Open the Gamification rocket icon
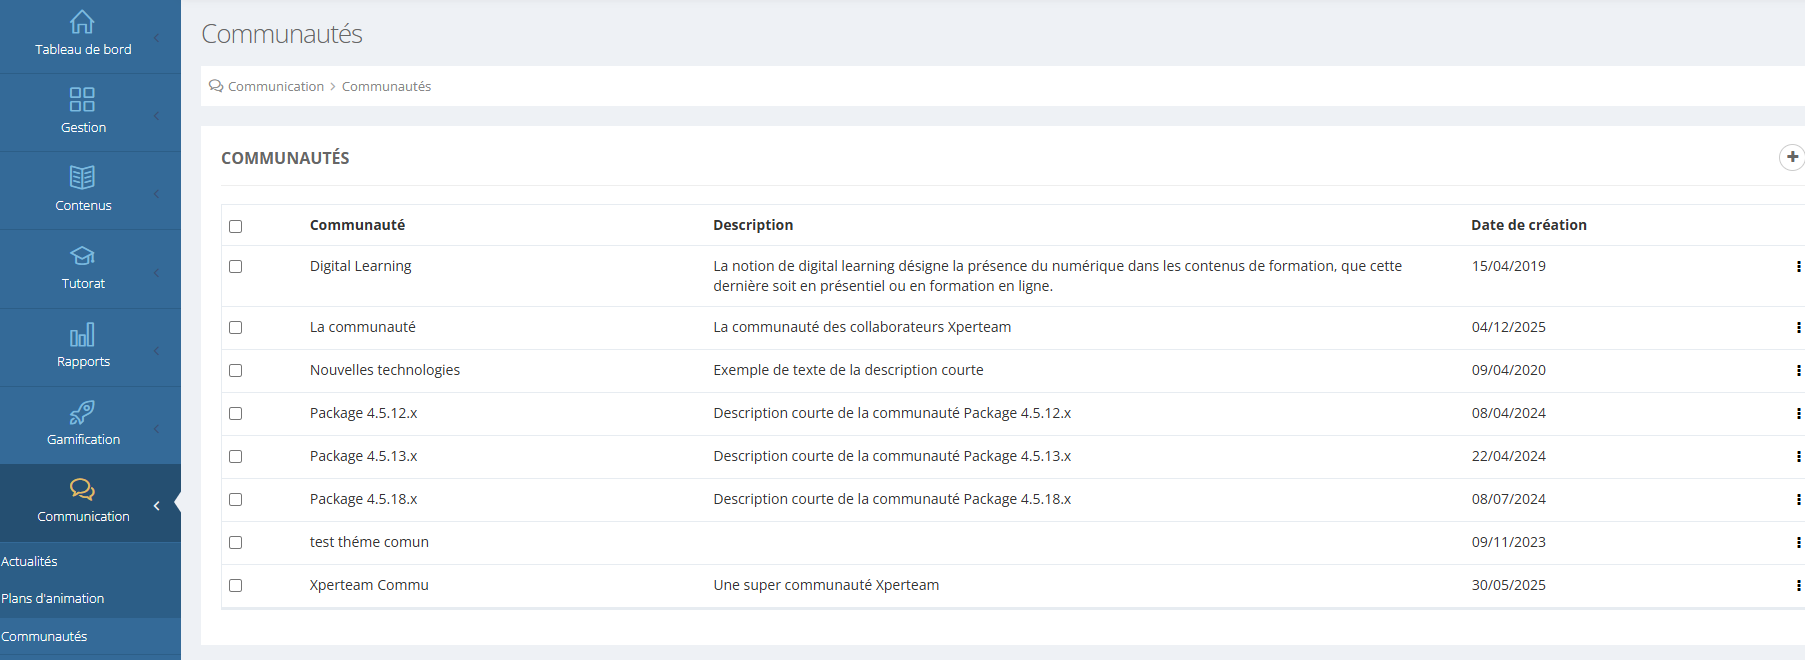 coord(82,412)
